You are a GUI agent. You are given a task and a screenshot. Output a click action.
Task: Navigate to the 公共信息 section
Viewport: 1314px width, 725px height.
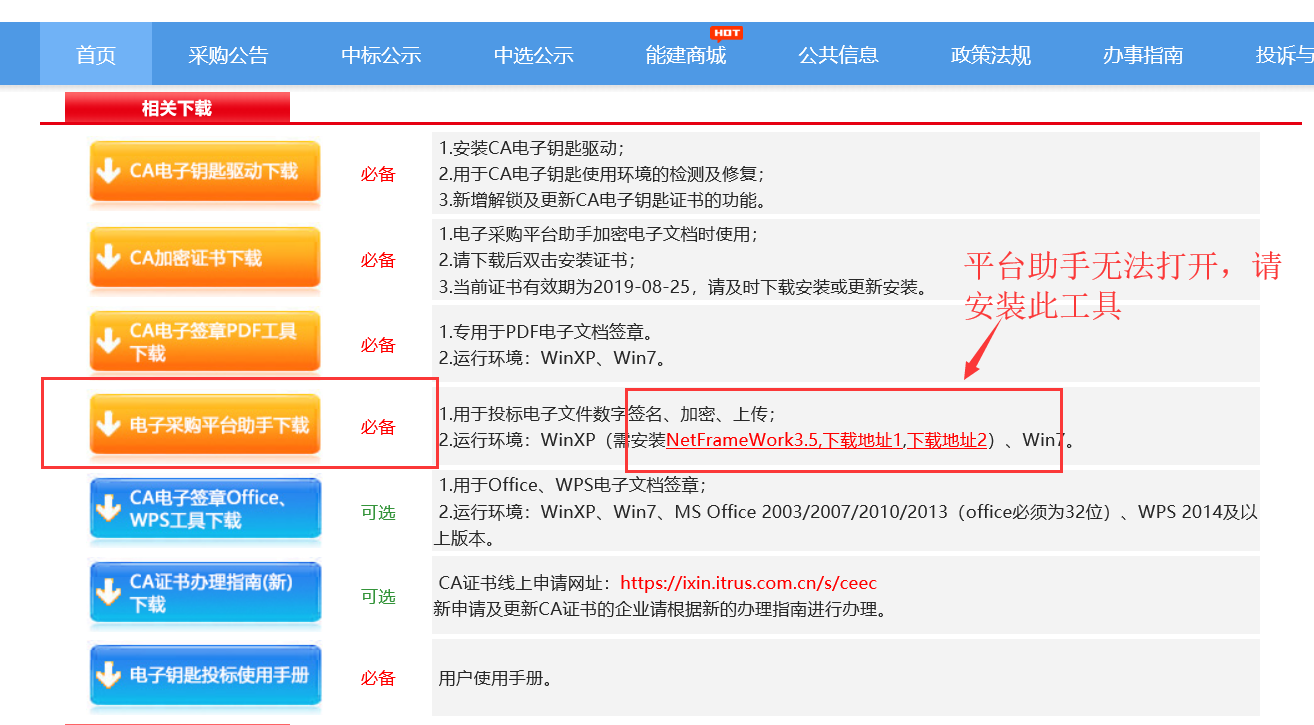[x=838, y=56]
